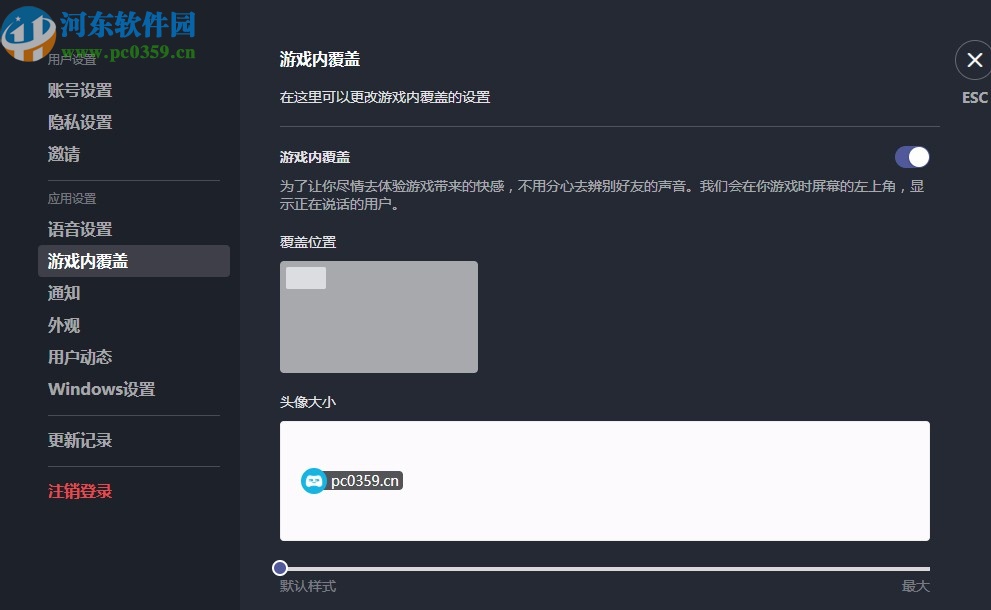Turn off the in-game overlay toggle
This screenshot has width=991, height=610.
(x=912, y=156)
